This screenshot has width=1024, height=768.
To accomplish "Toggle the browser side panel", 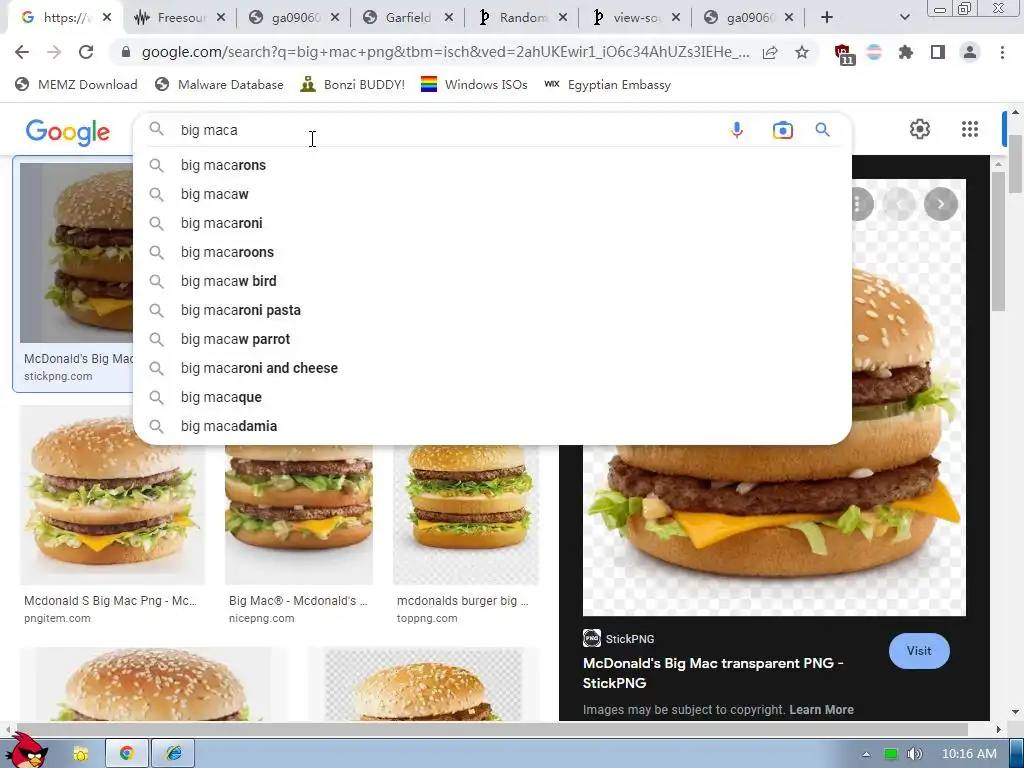I will point(938,52).
